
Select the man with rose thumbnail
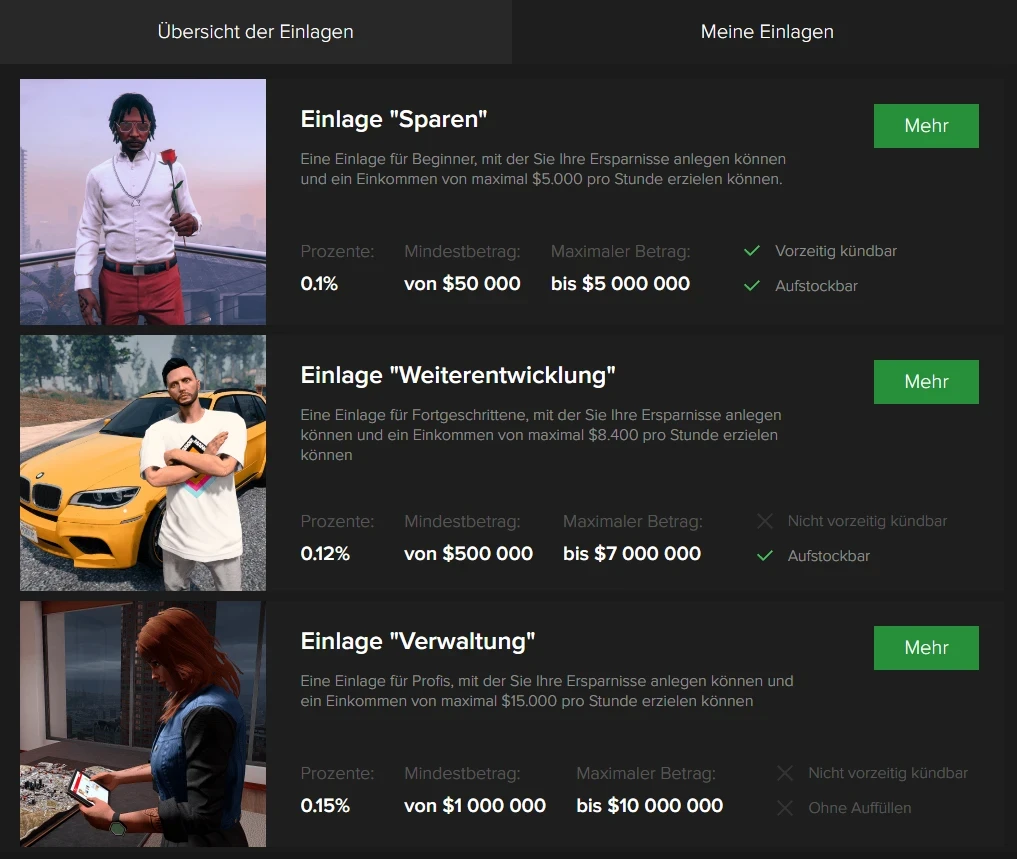[x=143, y=202]
